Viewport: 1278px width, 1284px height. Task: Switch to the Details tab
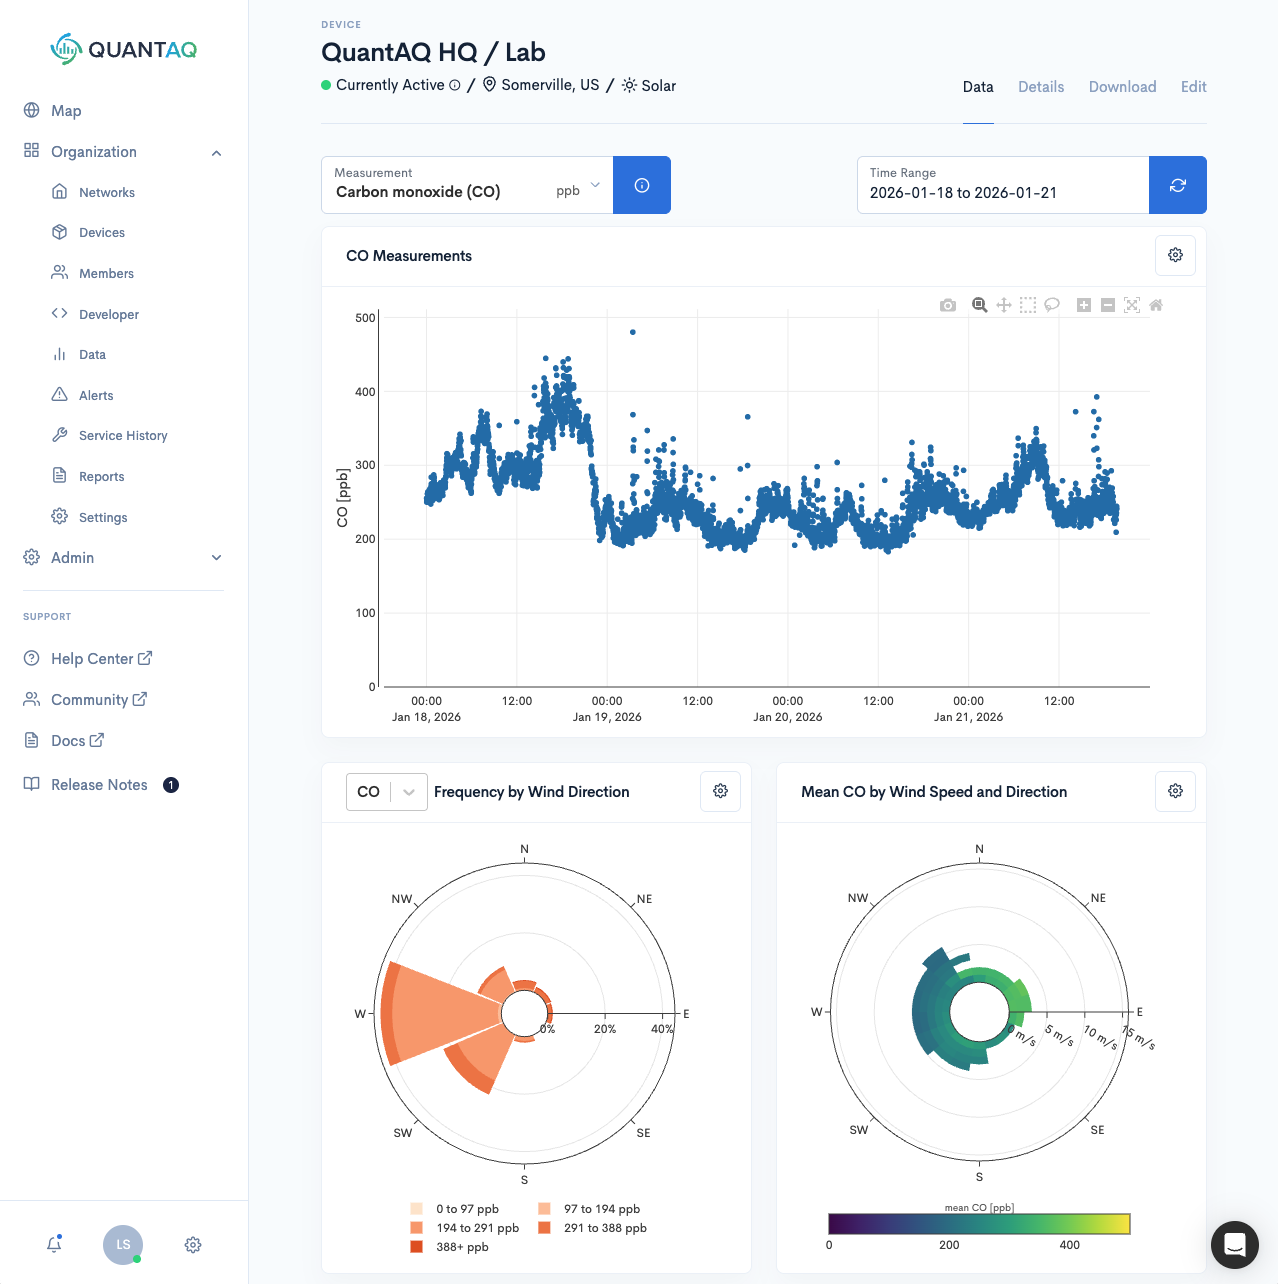pyautogui.click(x=1041, y=87)
